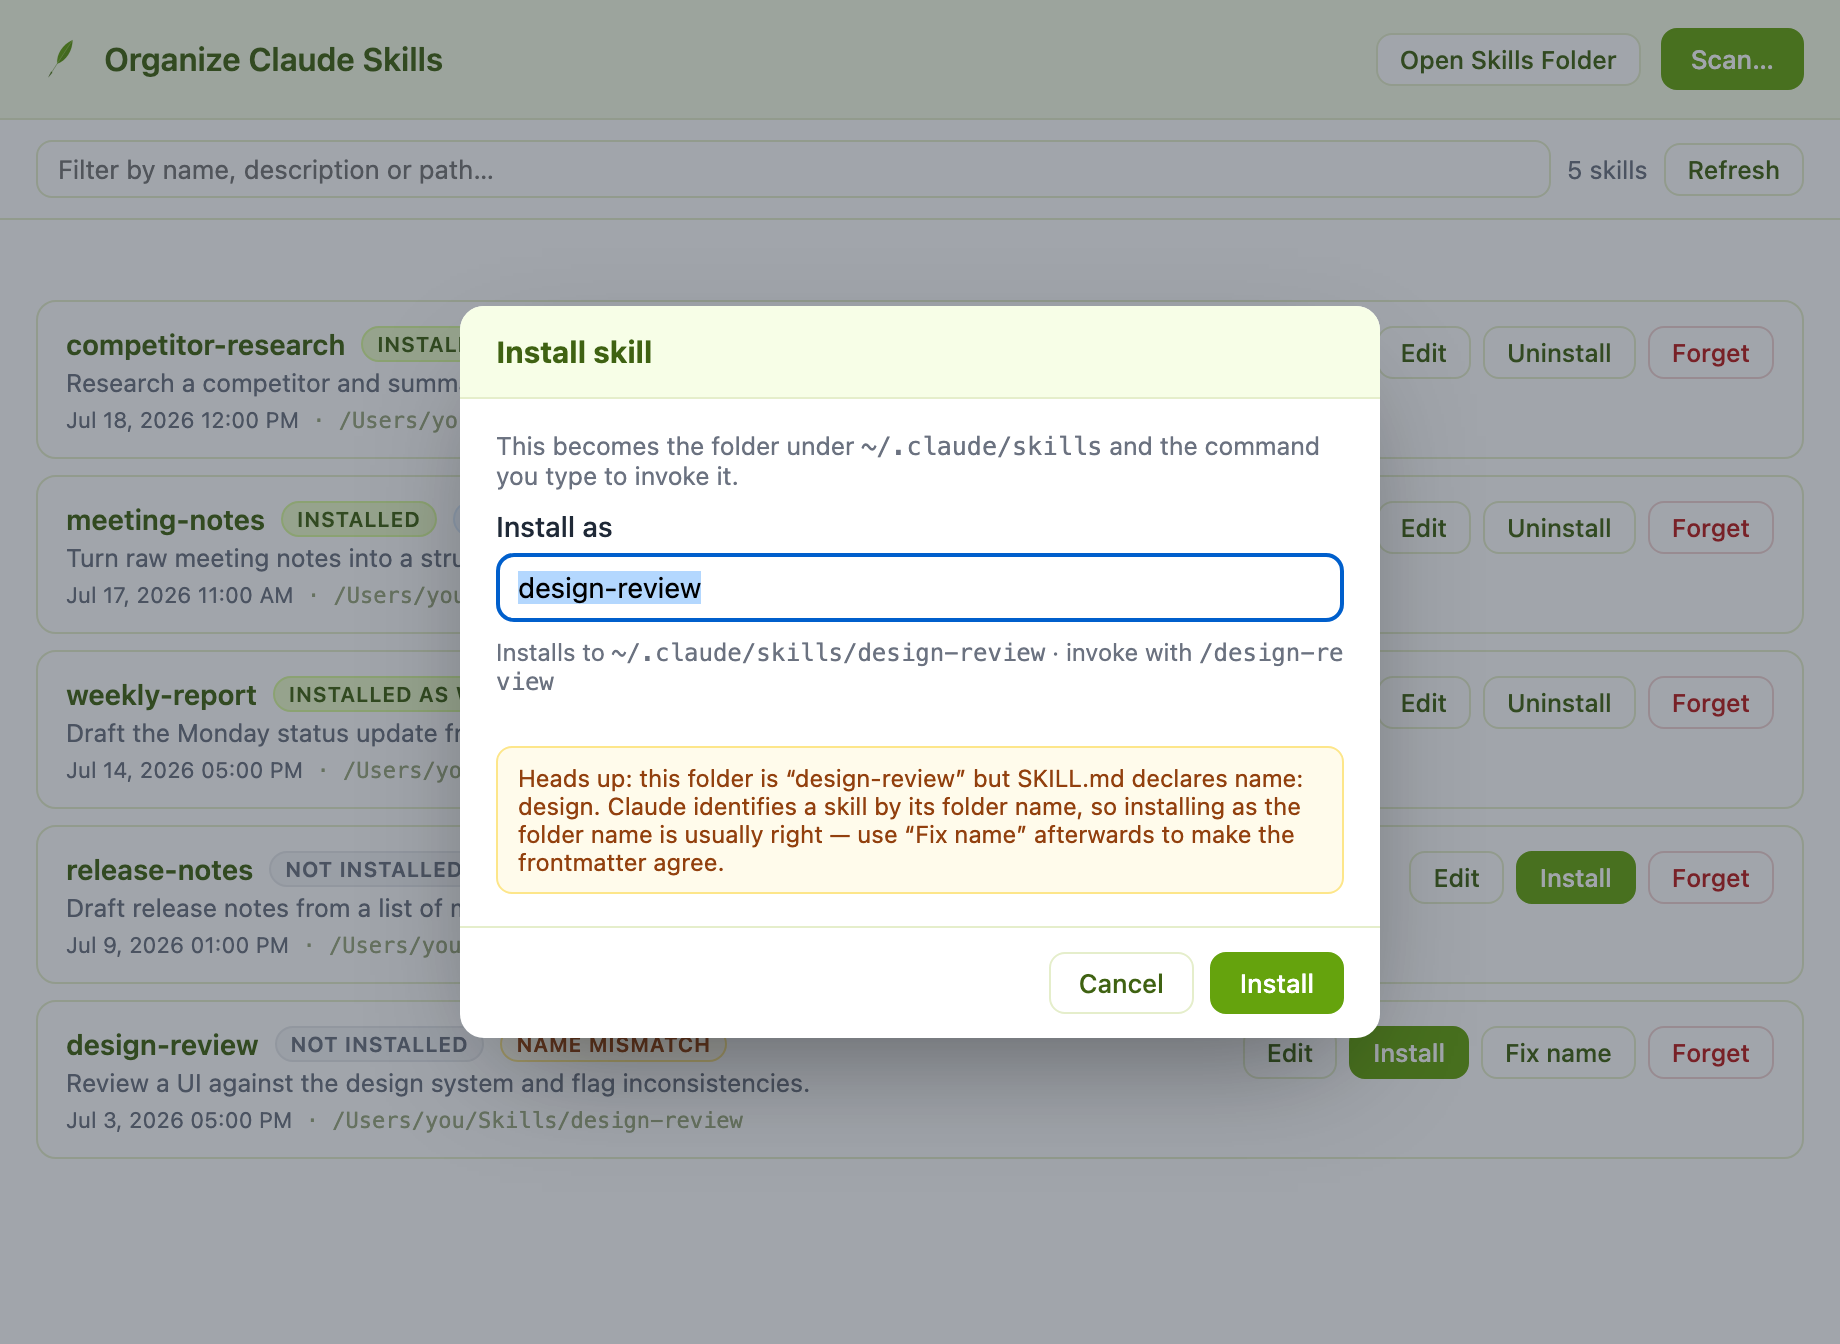The height and width of the screenshot is (1344, 1840).
Task: Click the 'Jul 17, 2026 11:00 AM' timestamp
Action: click(x=180, y=595)
